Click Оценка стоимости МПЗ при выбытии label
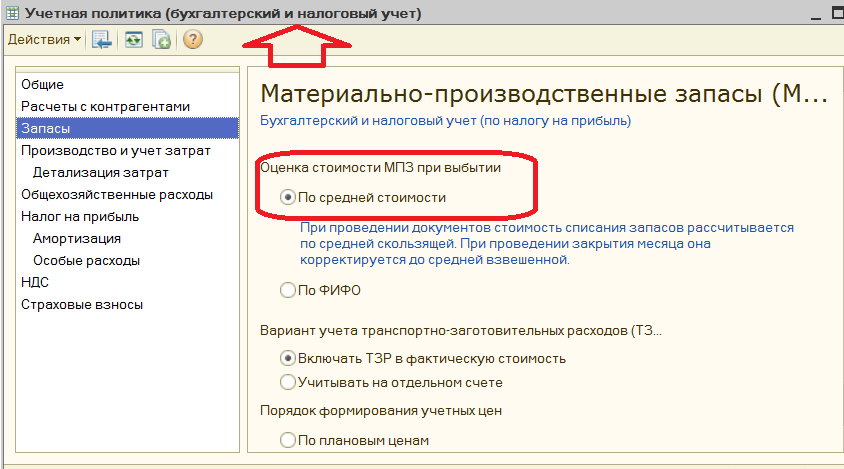The height and width of the screenshot is (469, 844). 381,167
